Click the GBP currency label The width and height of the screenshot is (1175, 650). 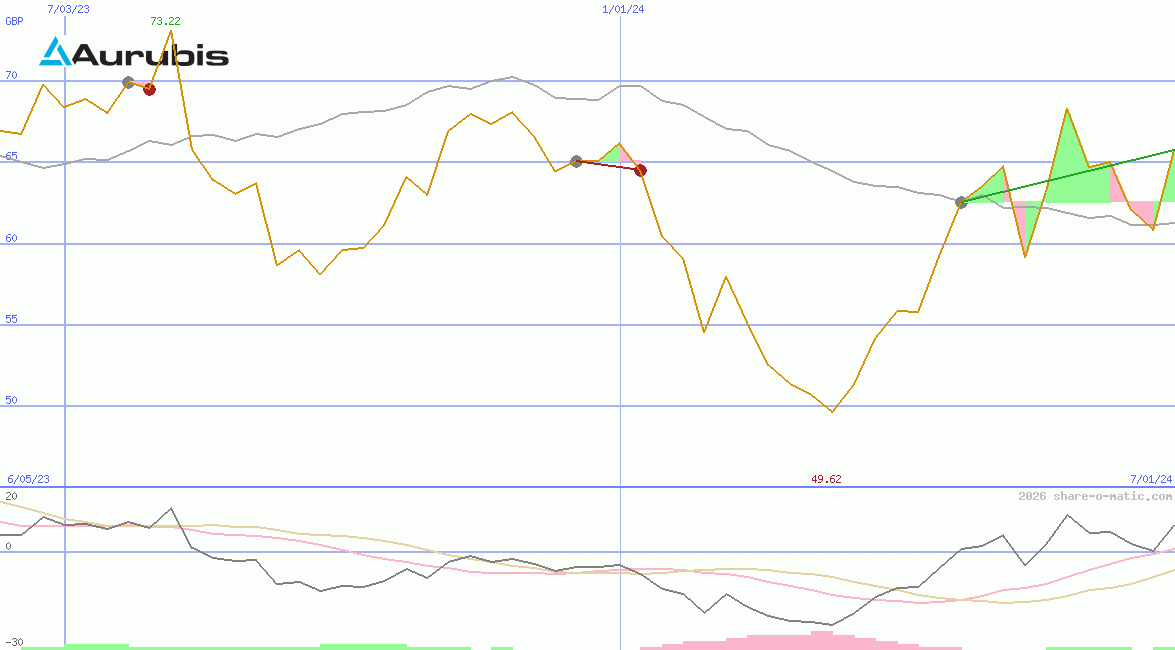pos(14,21)
